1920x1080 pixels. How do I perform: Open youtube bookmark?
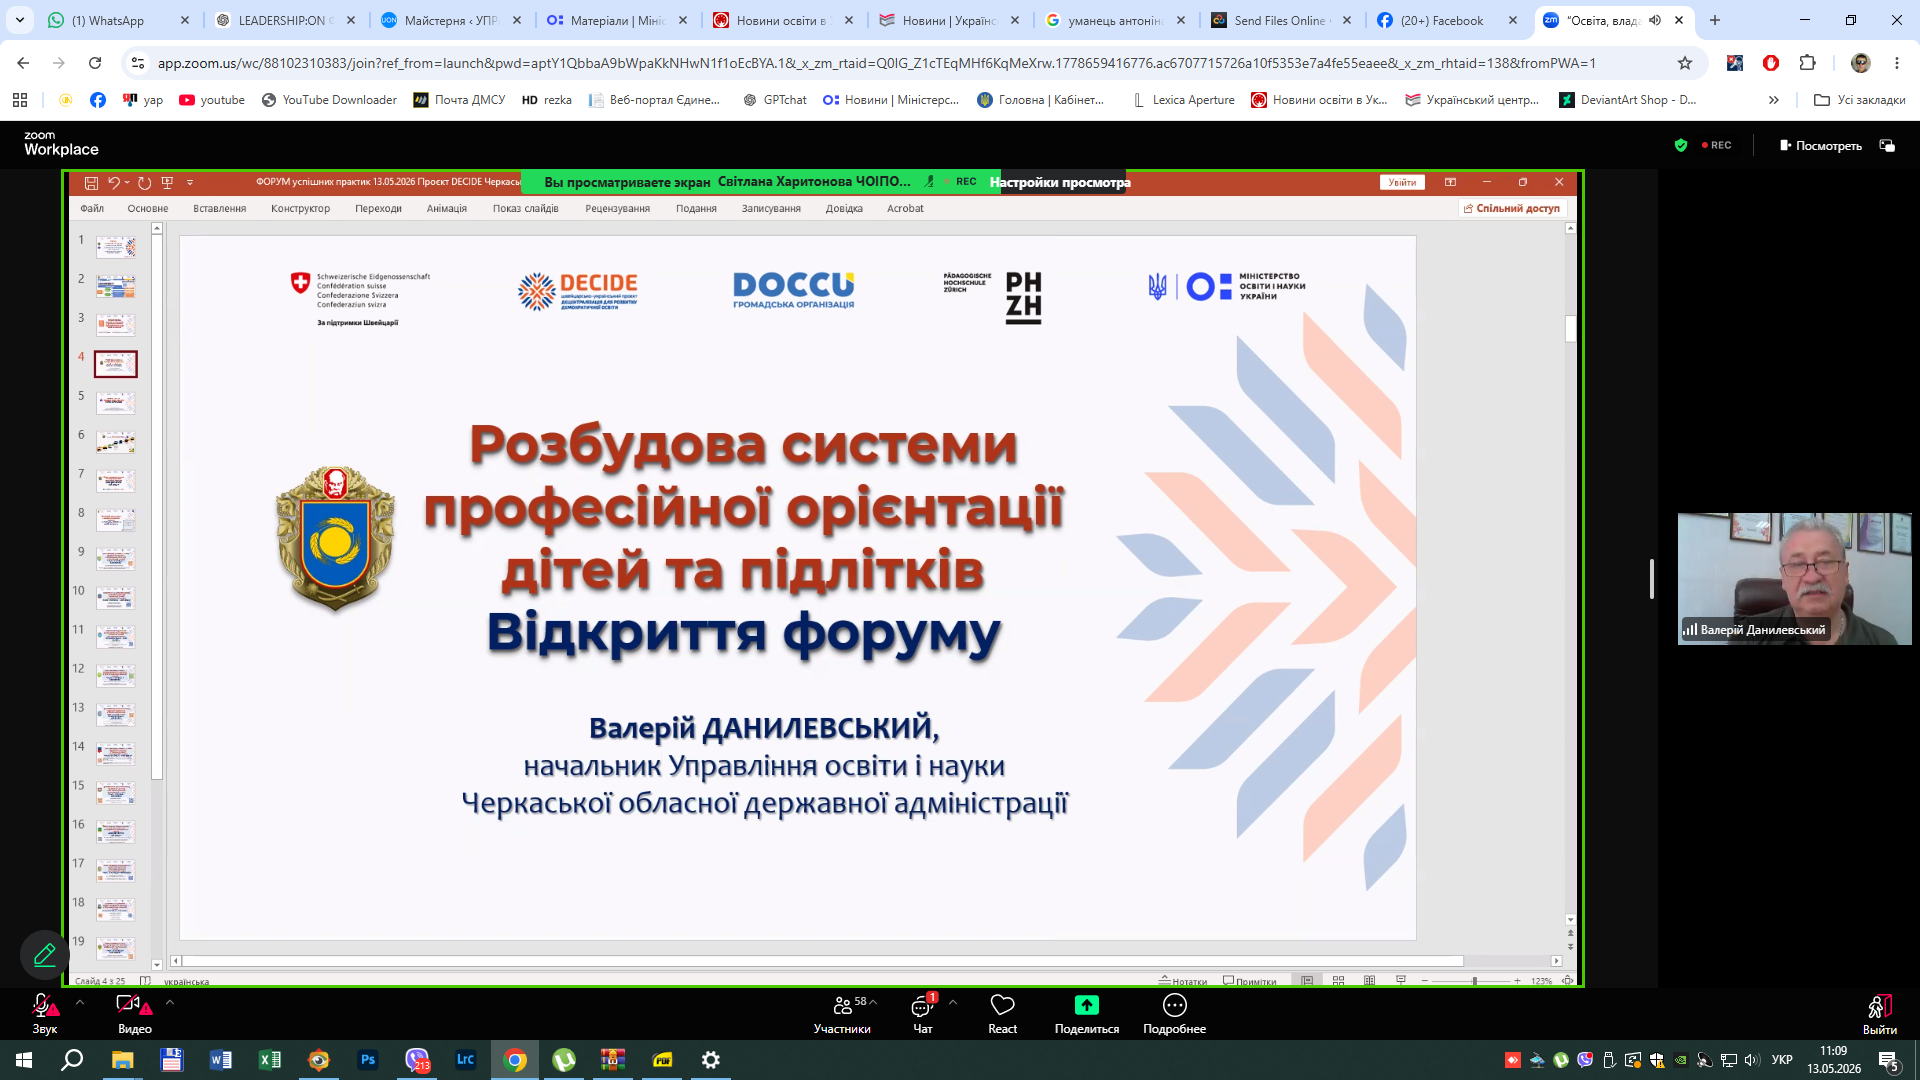click(212, 100)
